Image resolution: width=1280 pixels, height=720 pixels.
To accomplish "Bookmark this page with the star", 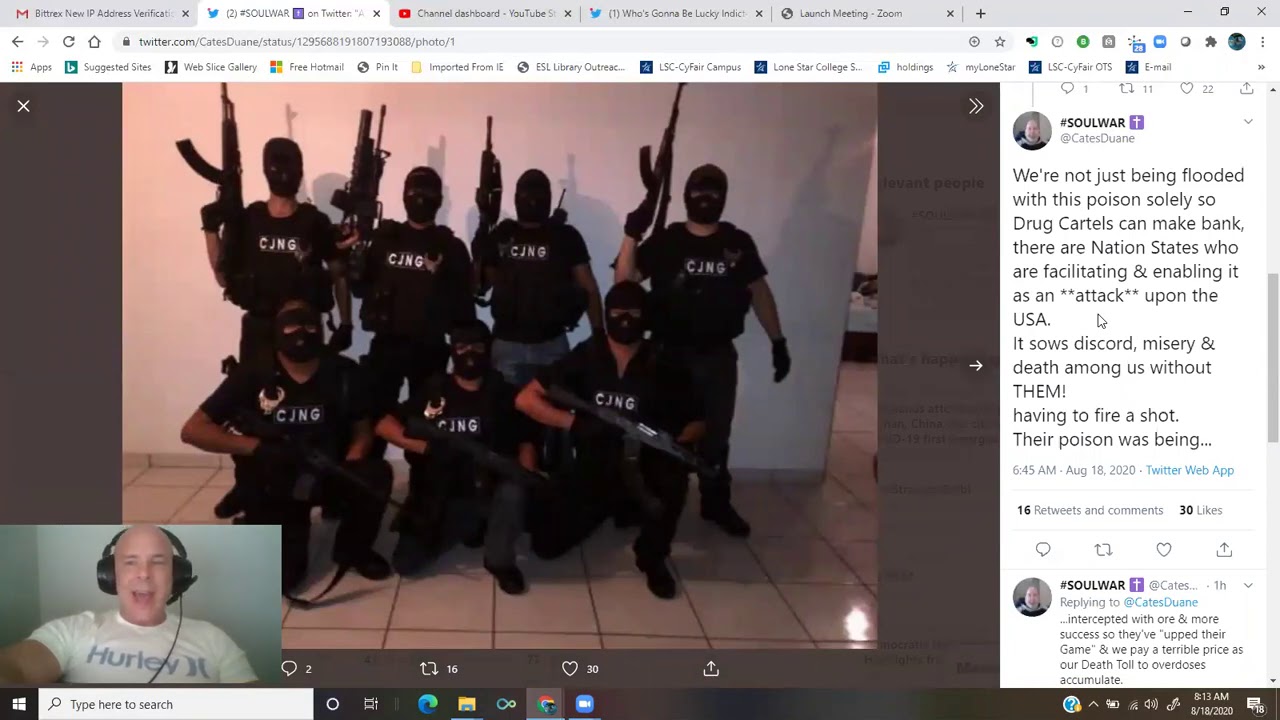I will (1000, 42).
